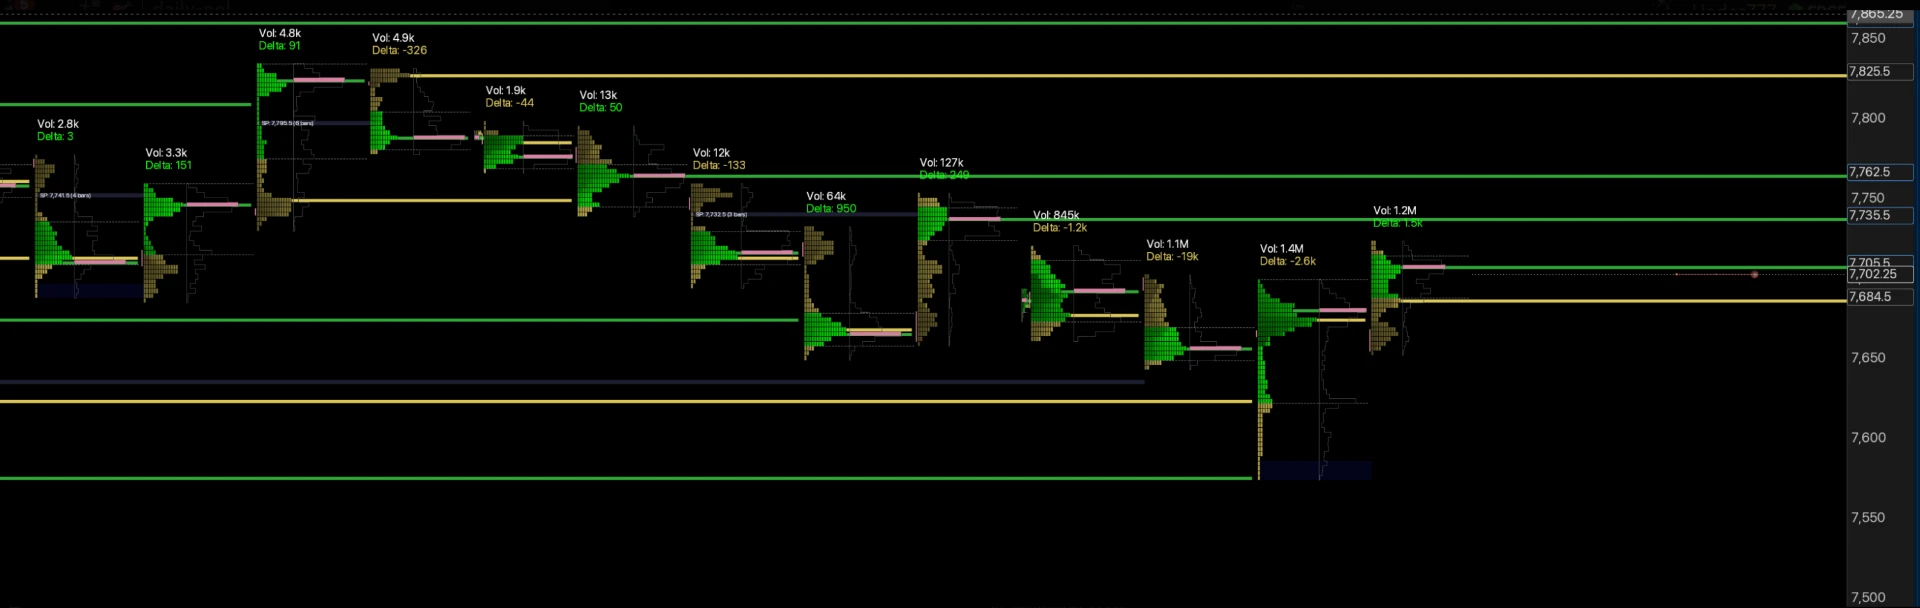
Task: Click the 7,762.5 price tag on the axis
Action: pyautogui.click(x=1880, y=172)
